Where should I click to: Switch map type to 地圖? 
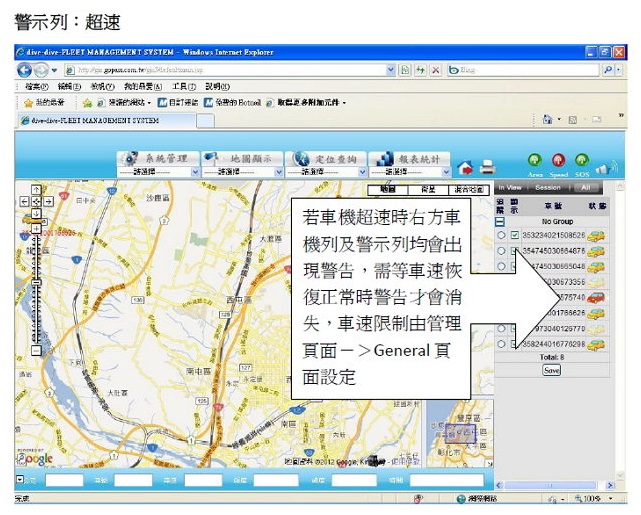click(388, 189)
